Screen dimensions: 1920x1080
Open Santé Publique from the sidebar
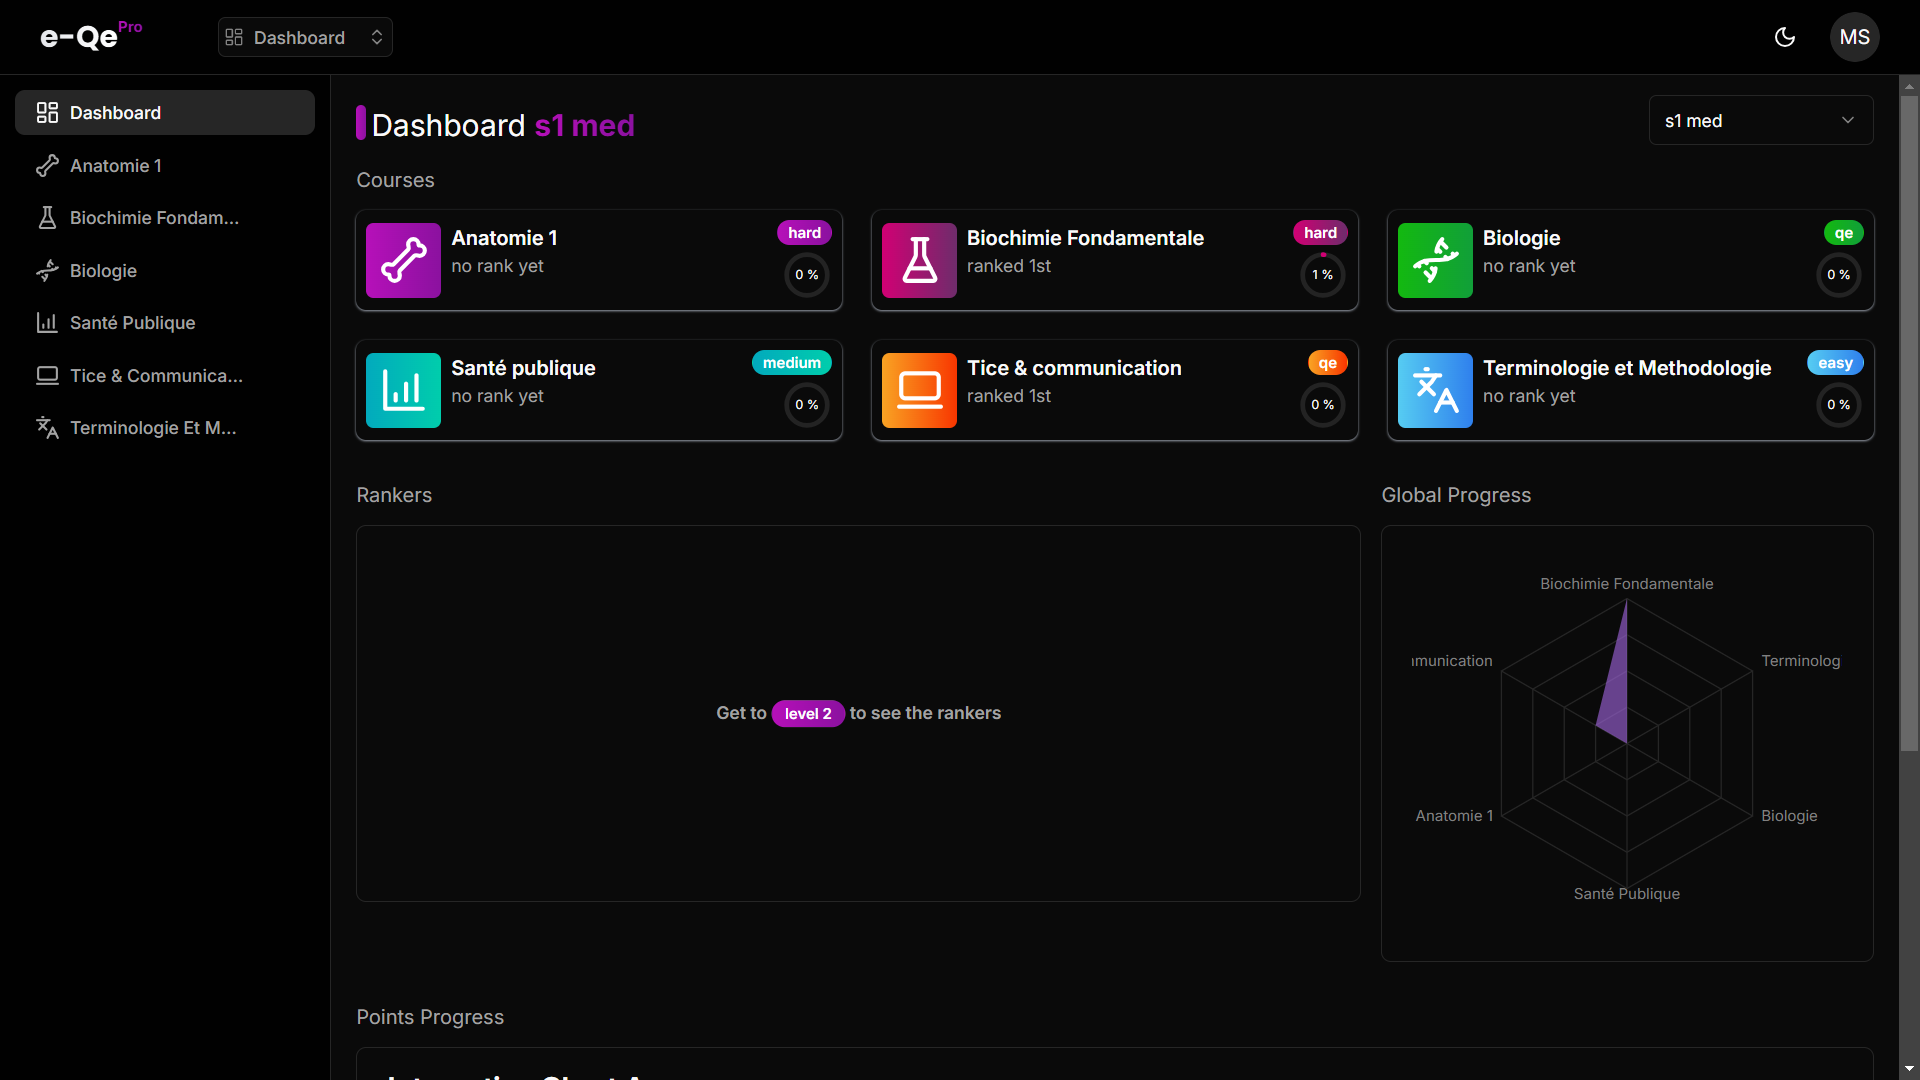(132, 323)
